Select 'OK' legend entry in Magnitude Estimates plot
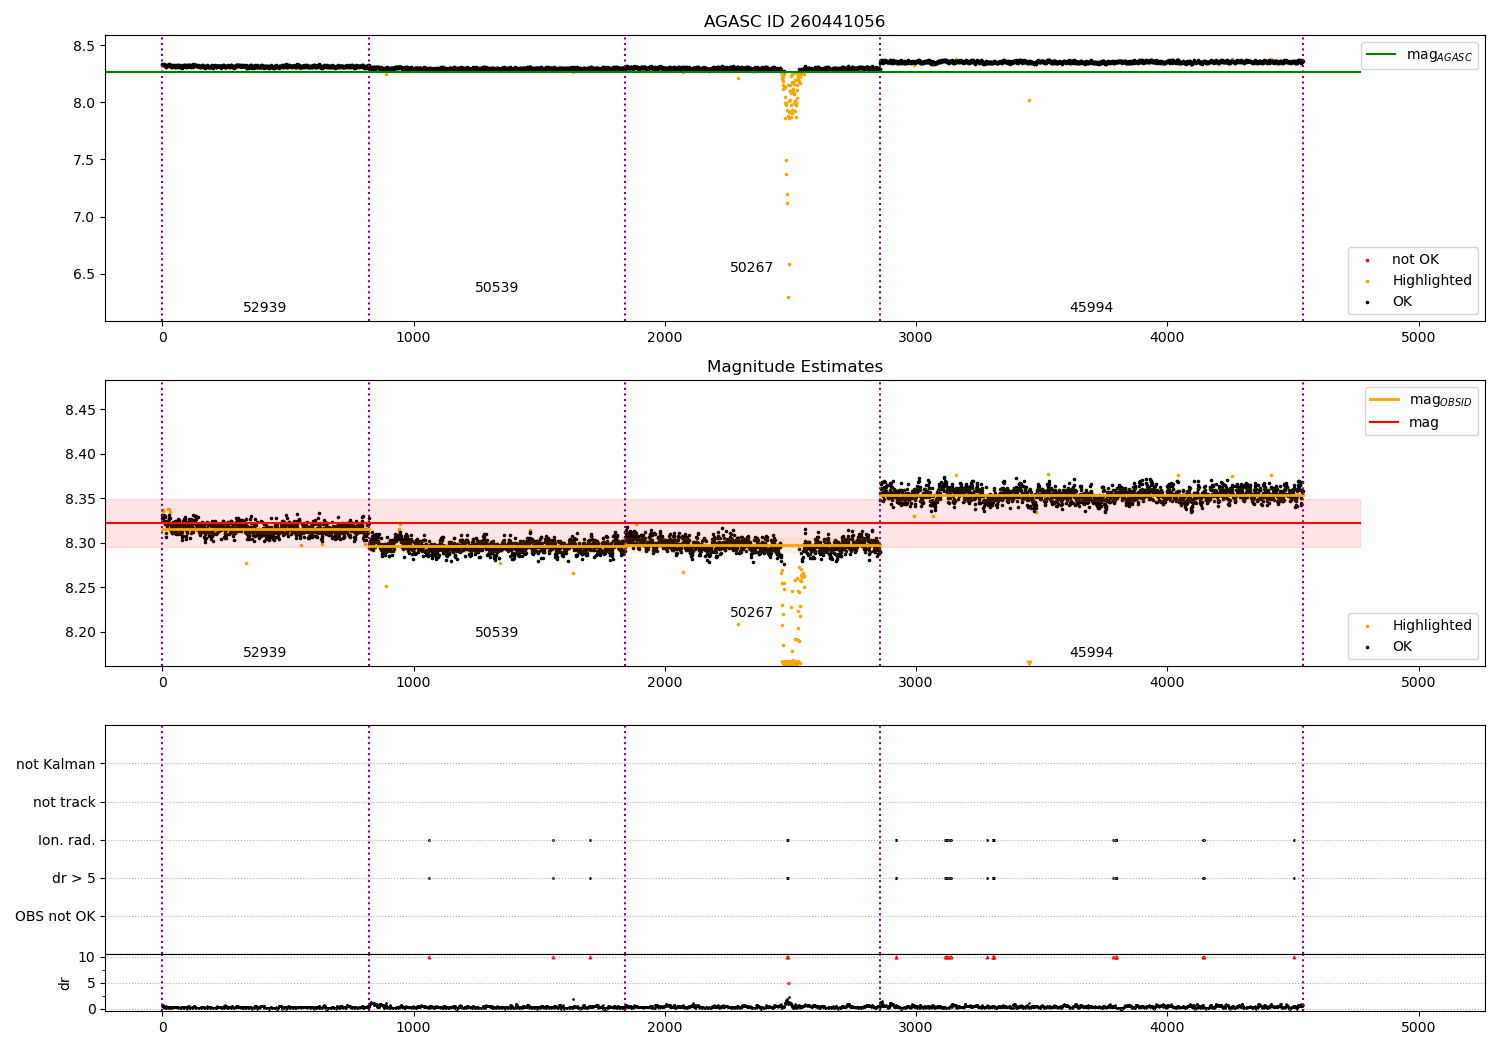This screenshot has height=1050, width=1500. tap(1402, 646)
